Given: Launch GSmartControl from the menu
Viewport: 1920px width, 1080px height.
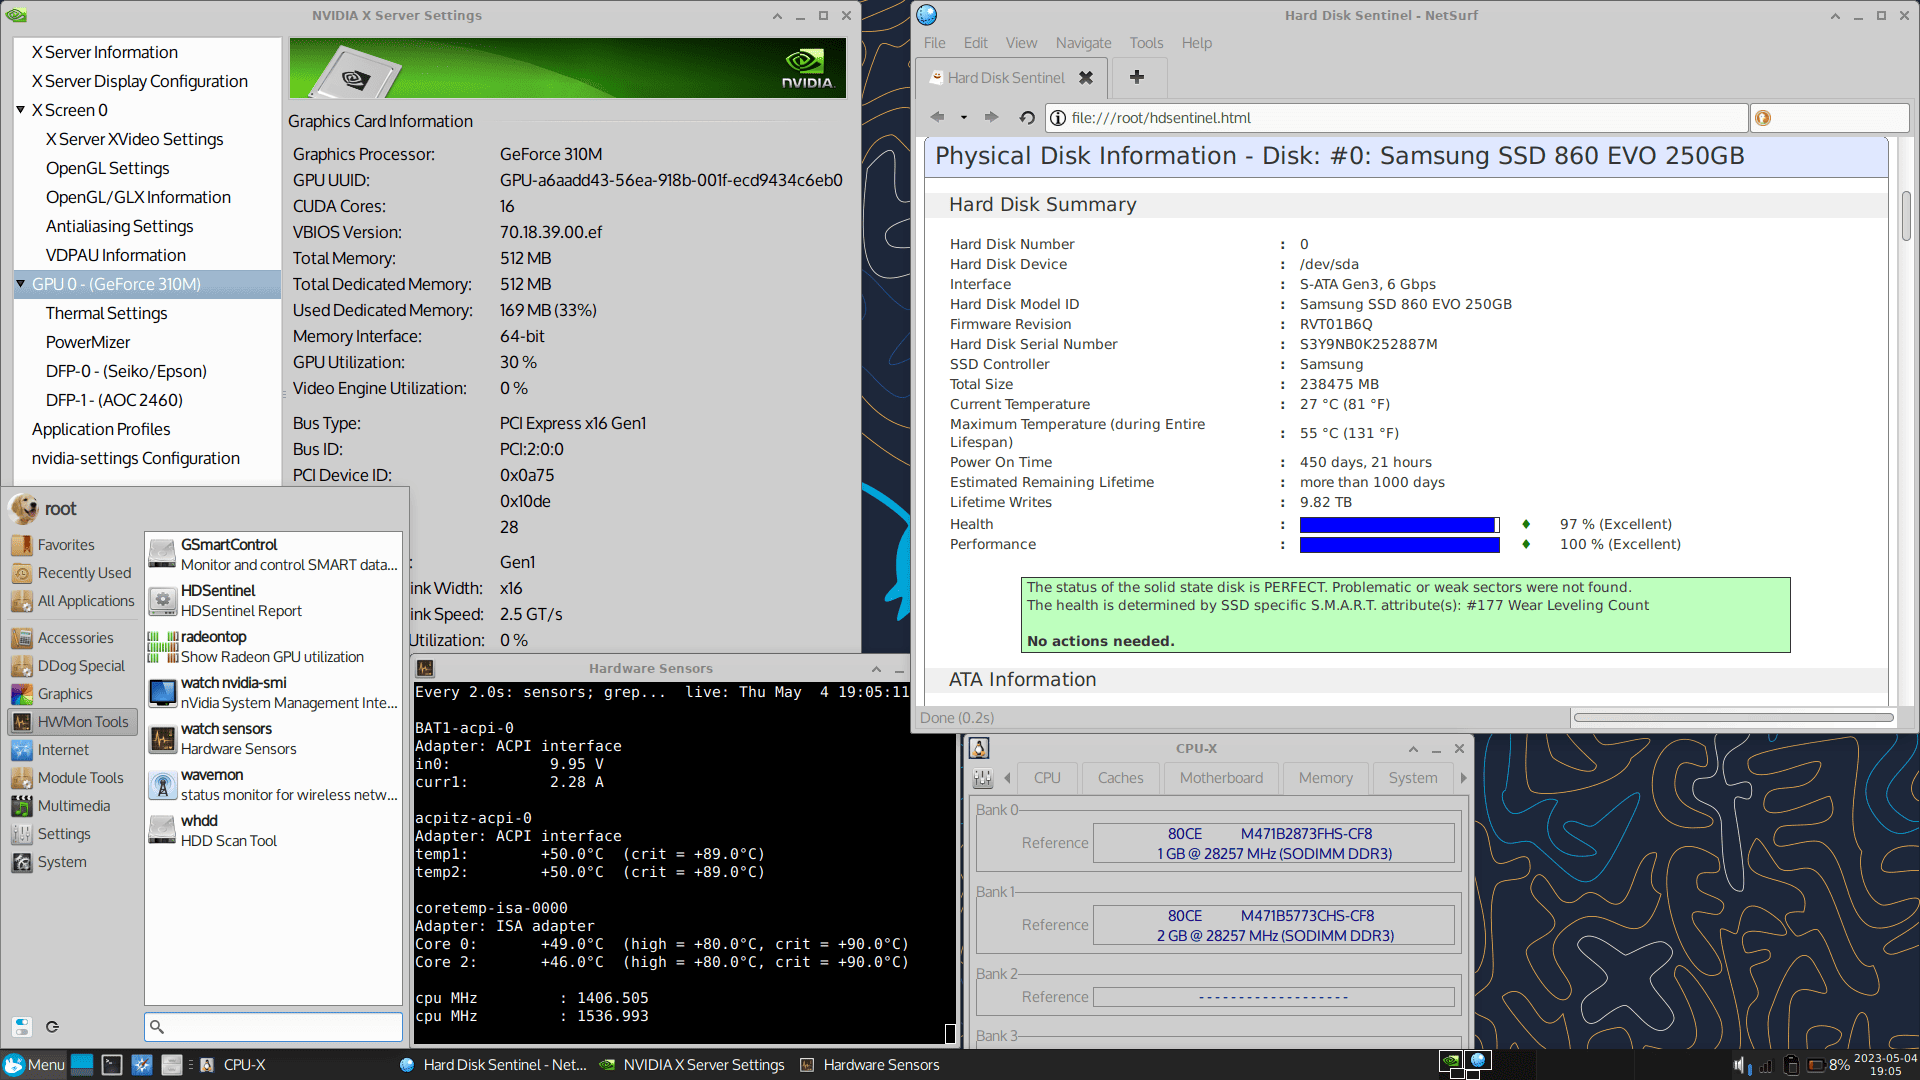Looking at the screenshot, I should [x=273, y=555].
